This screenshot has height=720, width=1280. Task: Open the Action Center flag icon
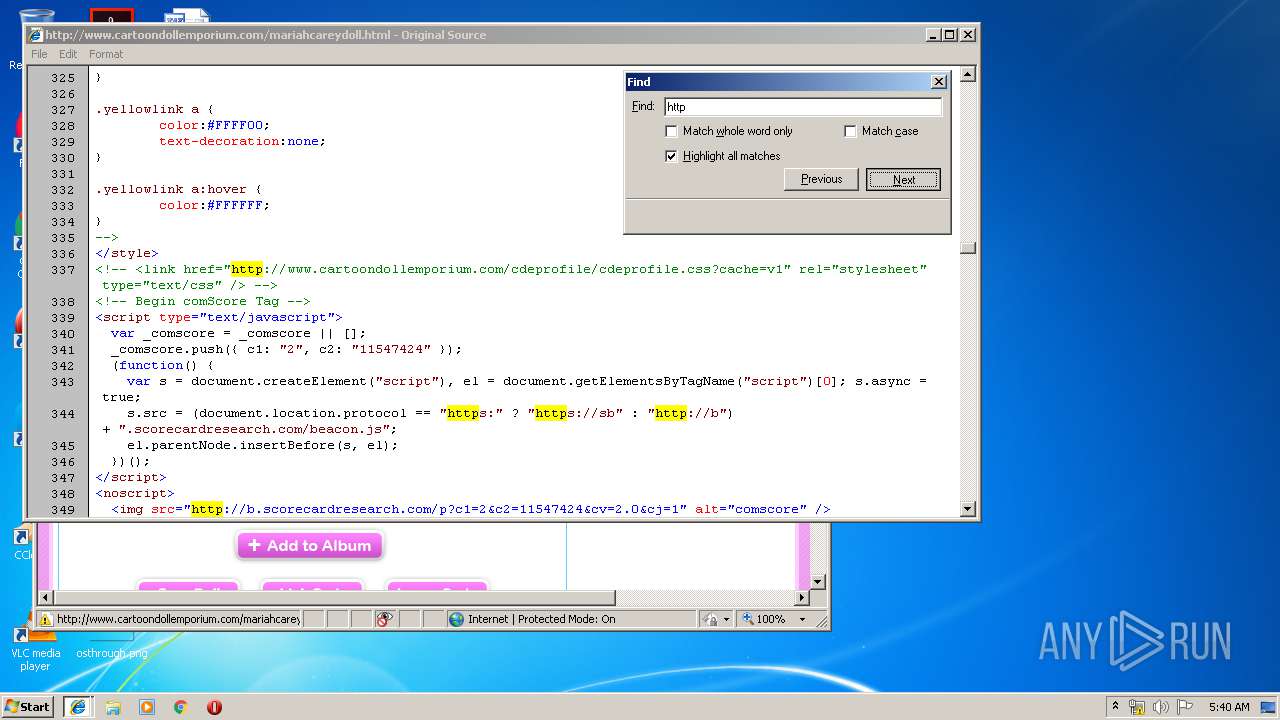point(1185,707)
